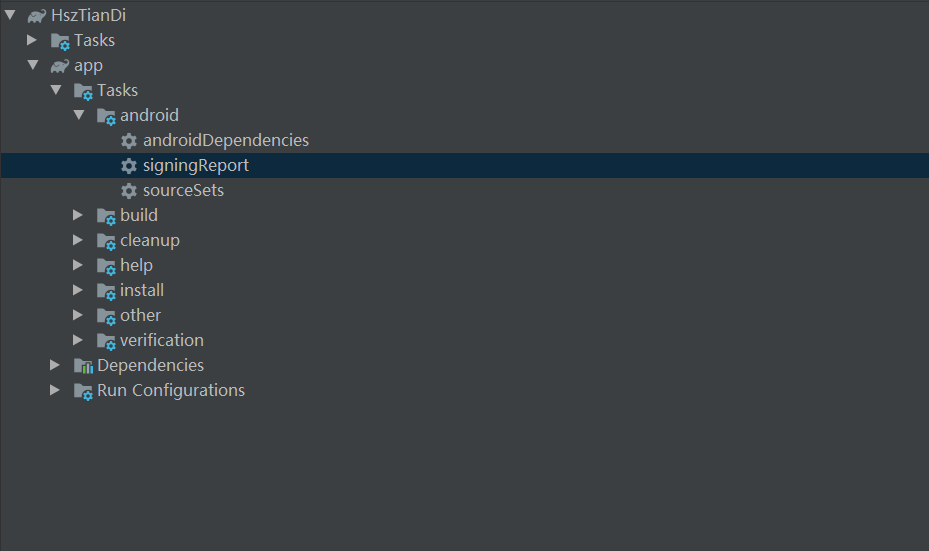This screenshot has height=551, width=929.
Task: Expand the cleanup task group arrow
Action: pos(78,239)
